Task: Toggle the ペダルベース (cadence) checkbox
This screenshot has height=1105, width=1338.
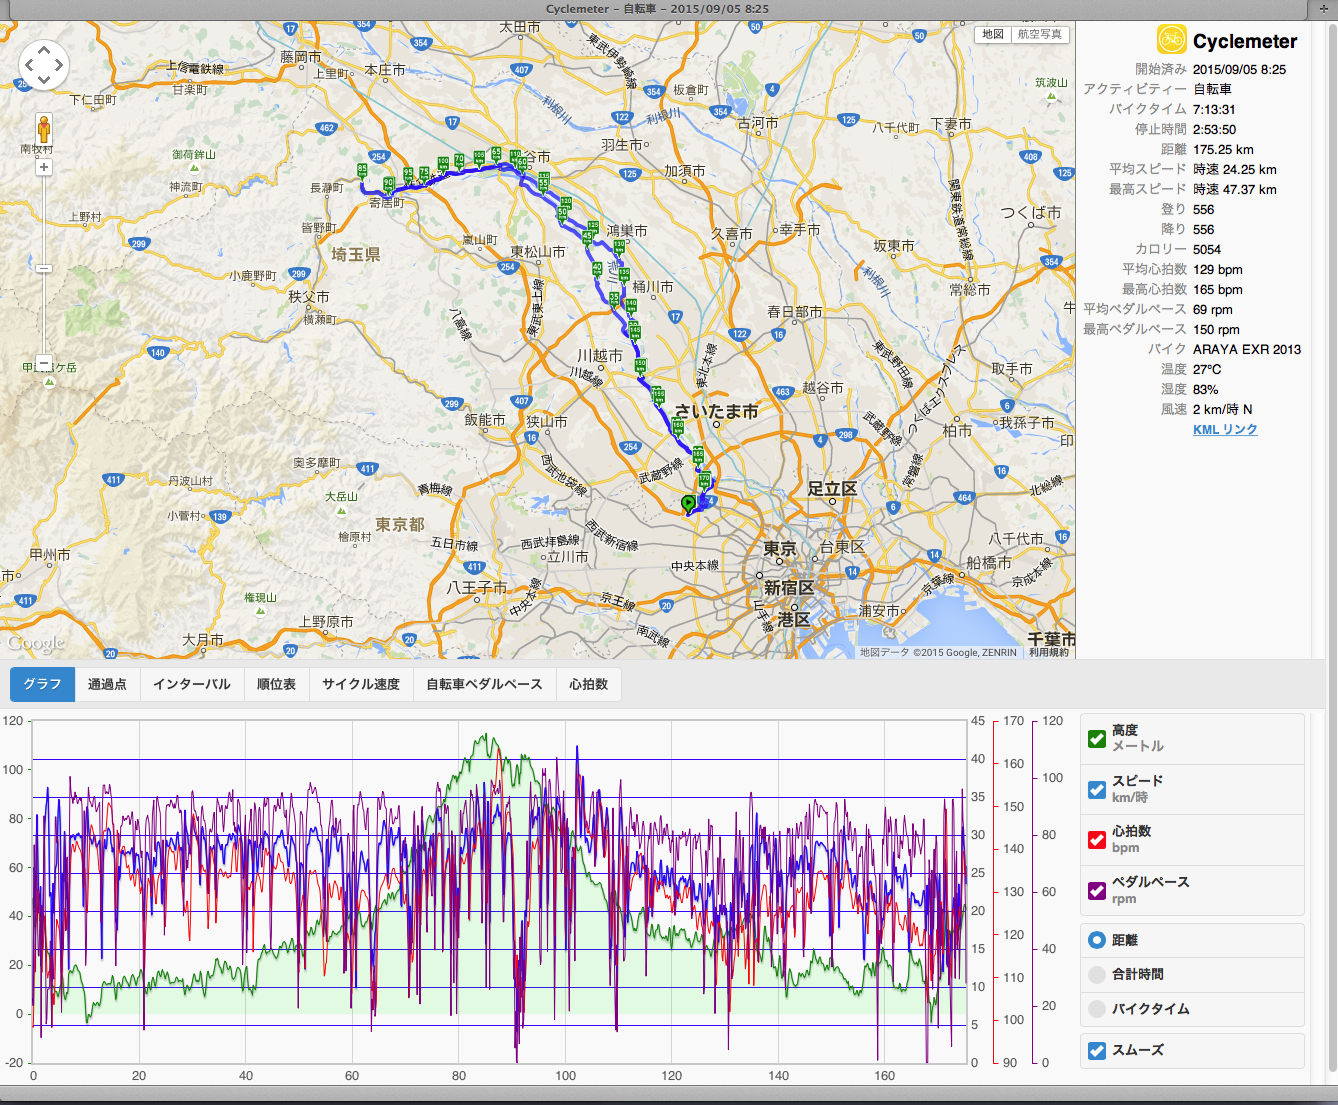Action: (1097, 890)
